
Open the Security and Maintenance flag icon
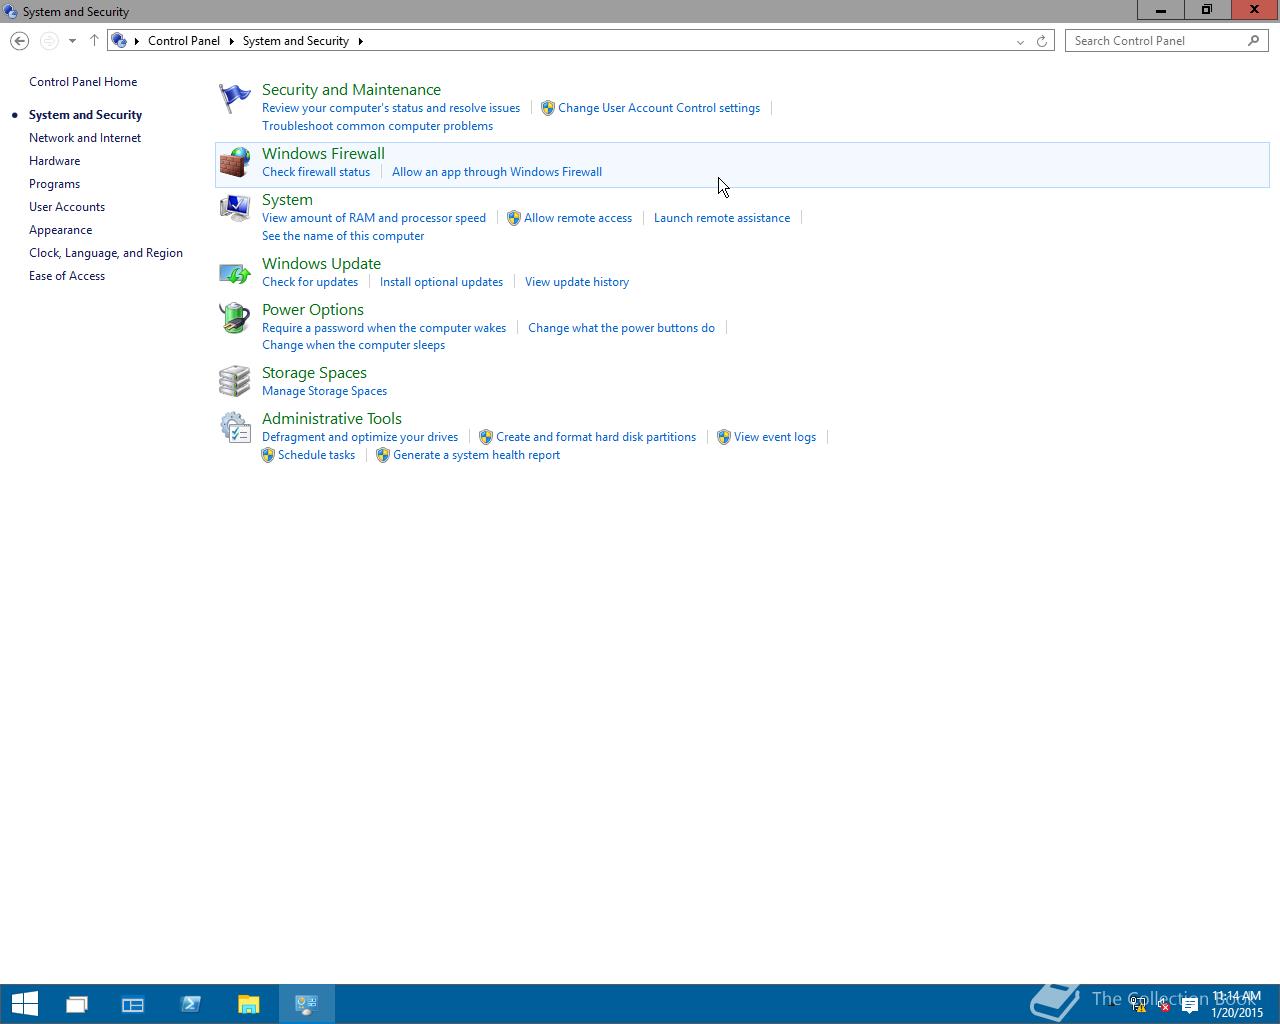(235, 98)
